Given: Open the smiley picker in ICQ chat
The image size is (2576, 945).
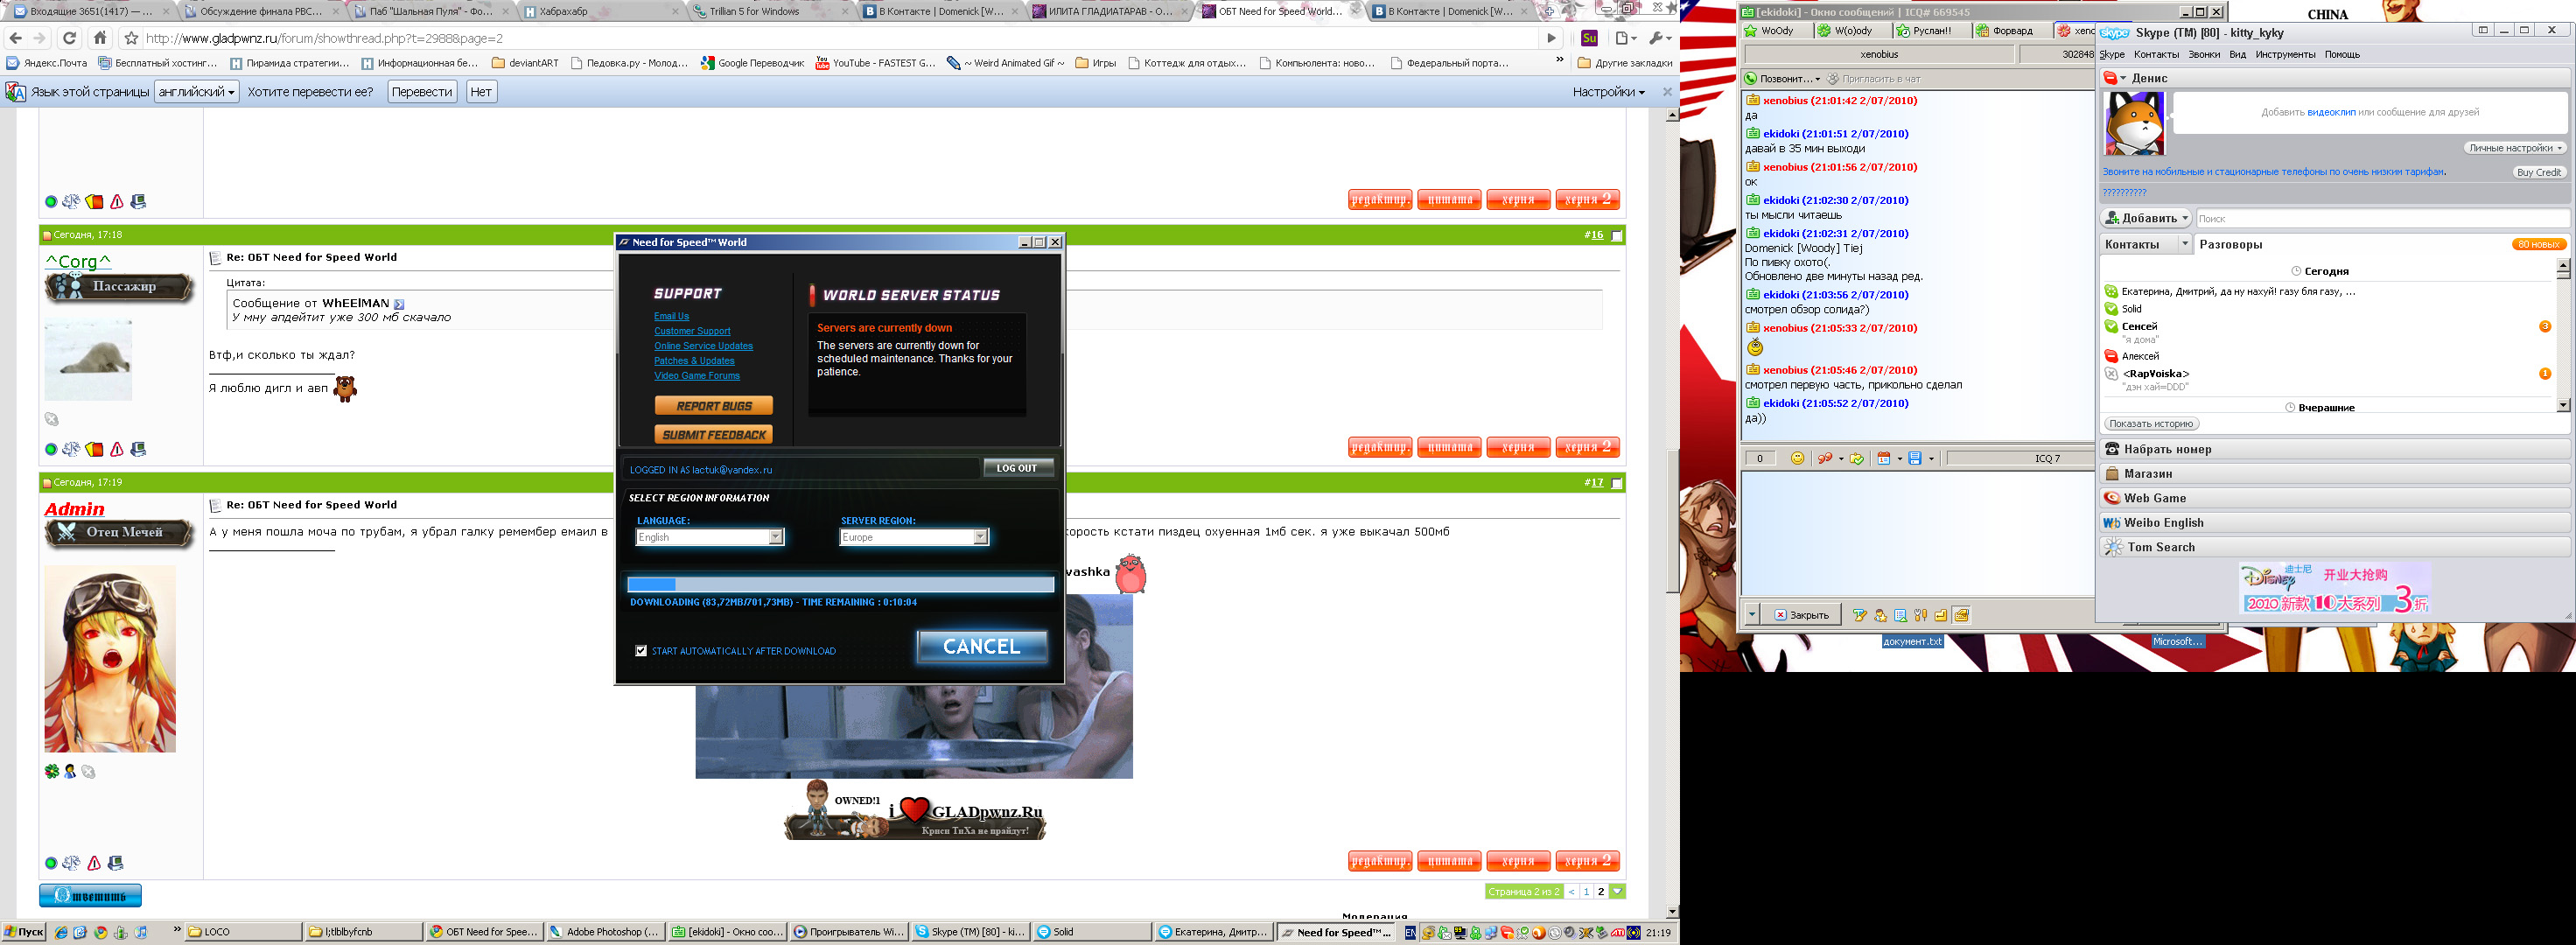Looking at the screenshot, I should click(x=1797, y=458).
